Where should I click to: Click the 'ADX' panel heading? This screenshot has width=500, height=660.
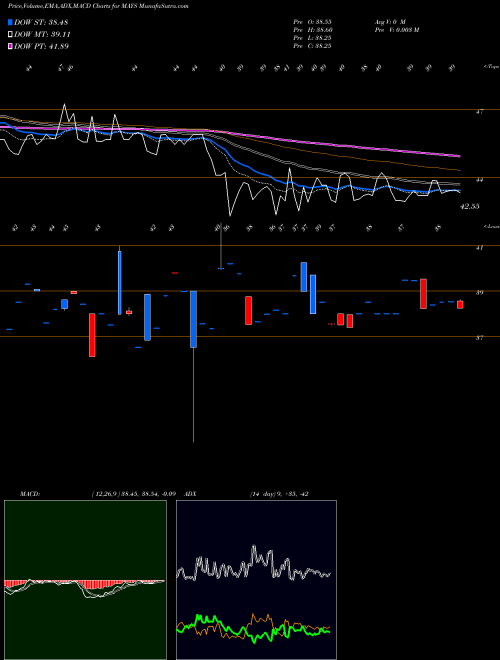pos(191,494)
